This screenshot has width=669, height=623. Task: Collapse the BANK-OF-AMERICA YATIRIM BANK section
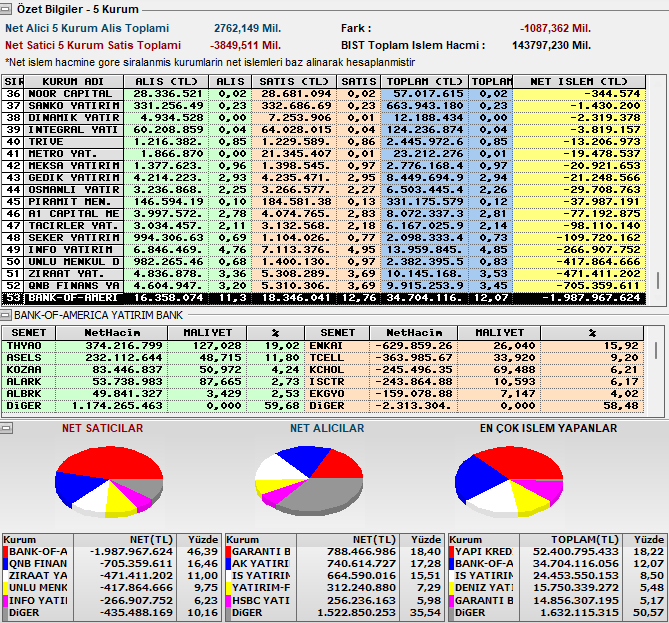(x=6, y=315)
